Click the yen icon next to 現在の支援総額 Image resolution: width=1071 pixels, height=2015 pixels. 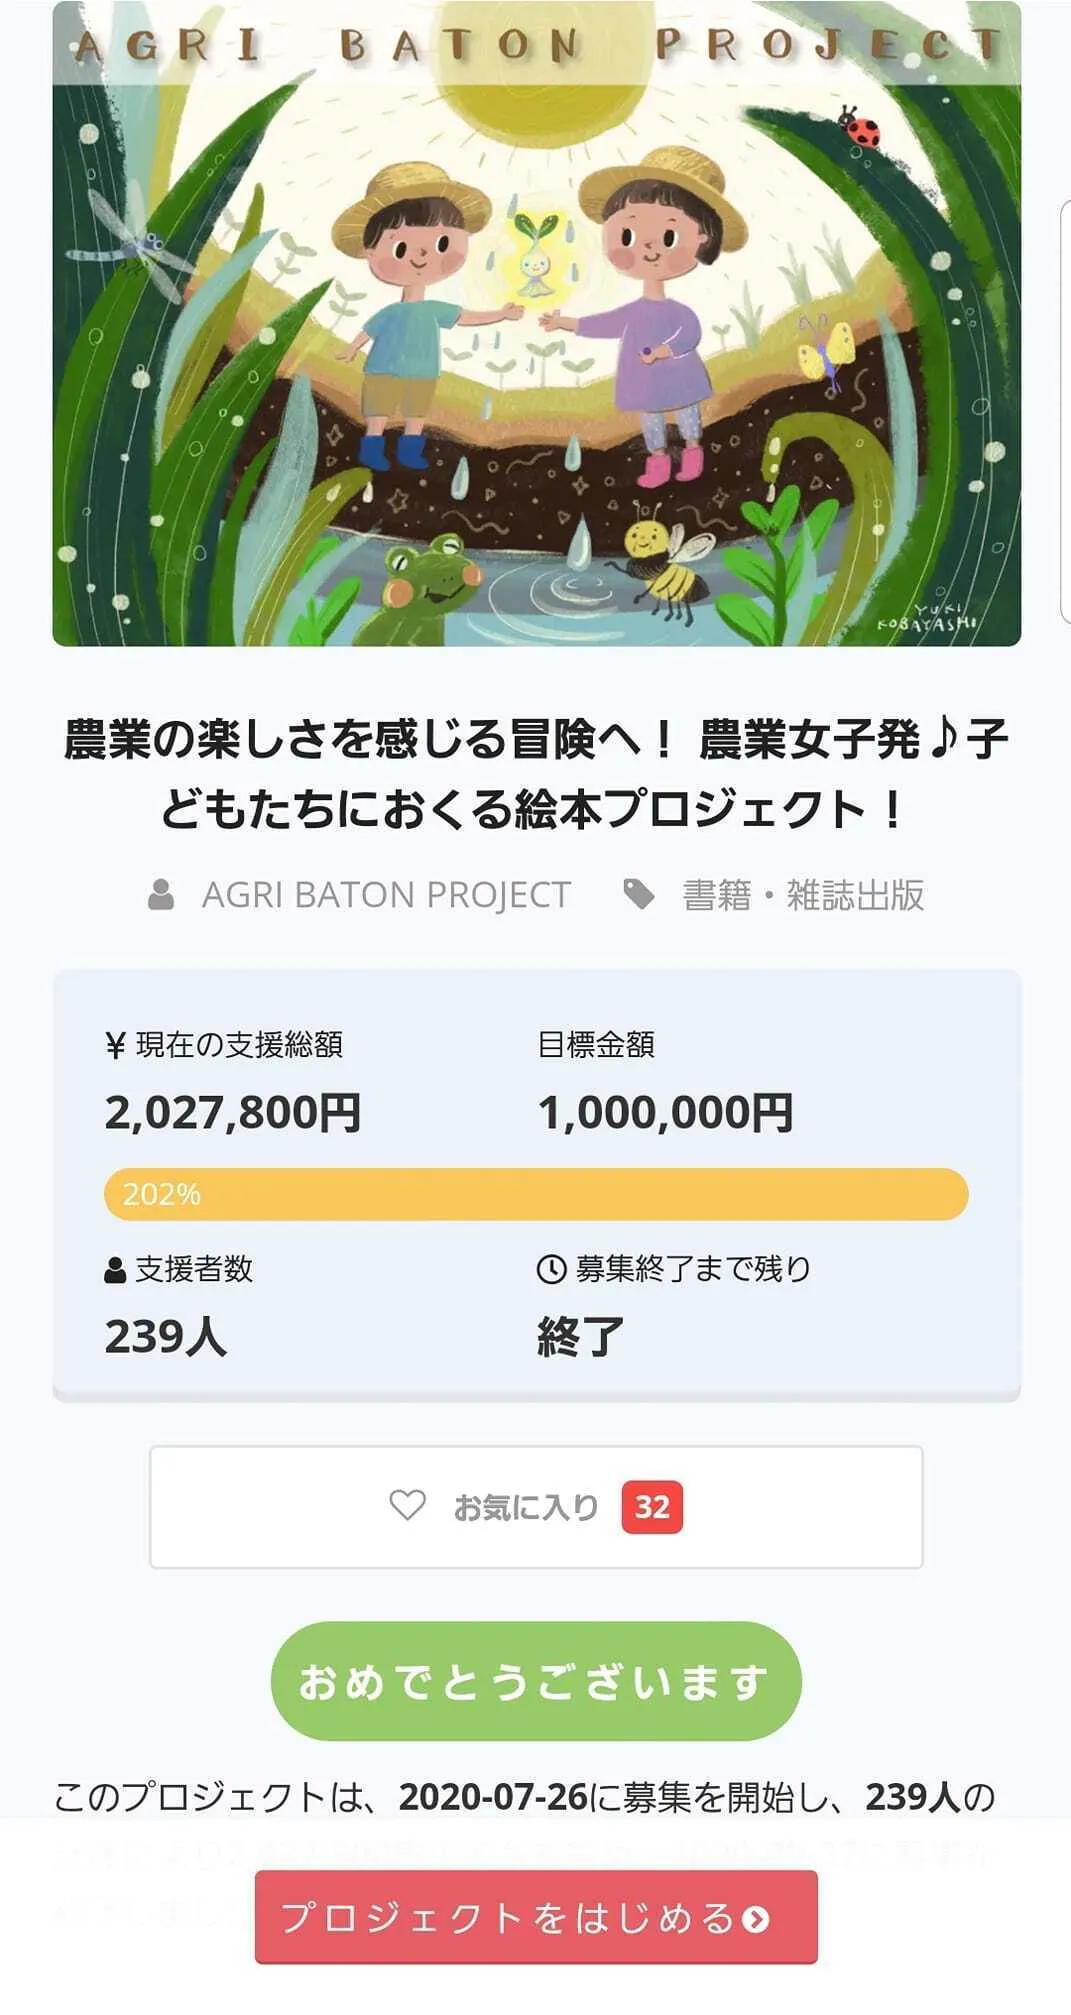[x=116, y=1045]
